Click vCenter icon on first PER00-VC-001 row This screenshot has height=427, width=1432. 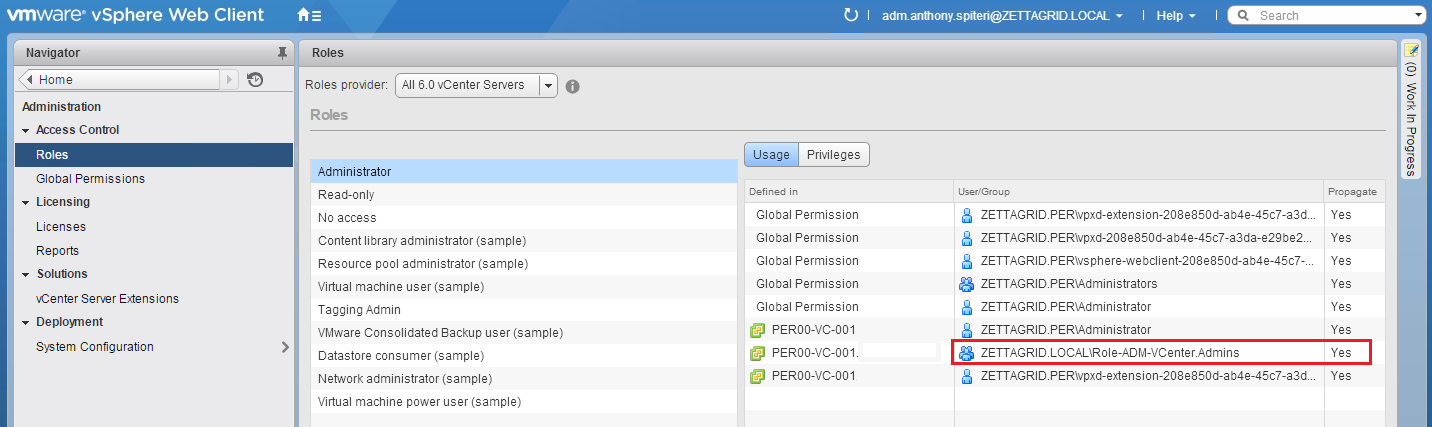[x=758, y=330]
